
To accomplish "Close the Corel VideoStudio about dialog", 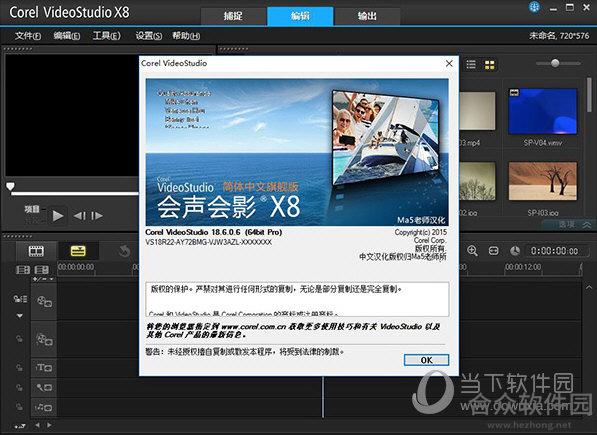I will [449, 63].
